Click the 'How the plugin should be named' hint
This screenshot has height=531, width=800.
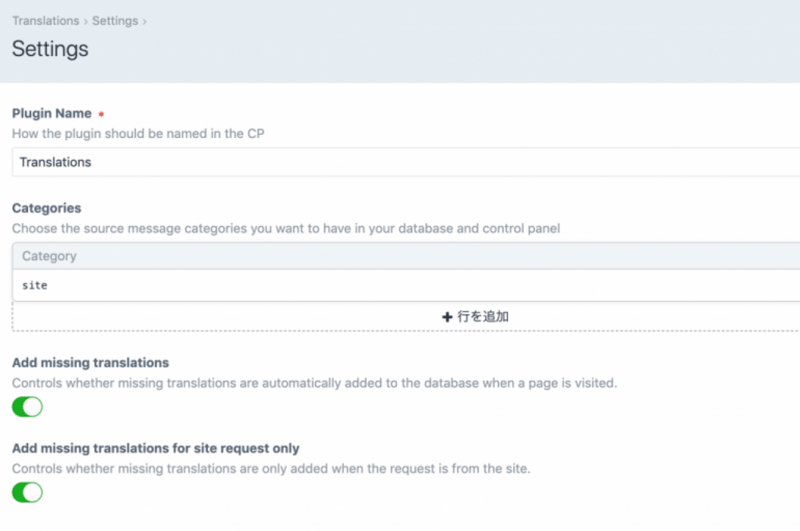click(x=137, y=133)
